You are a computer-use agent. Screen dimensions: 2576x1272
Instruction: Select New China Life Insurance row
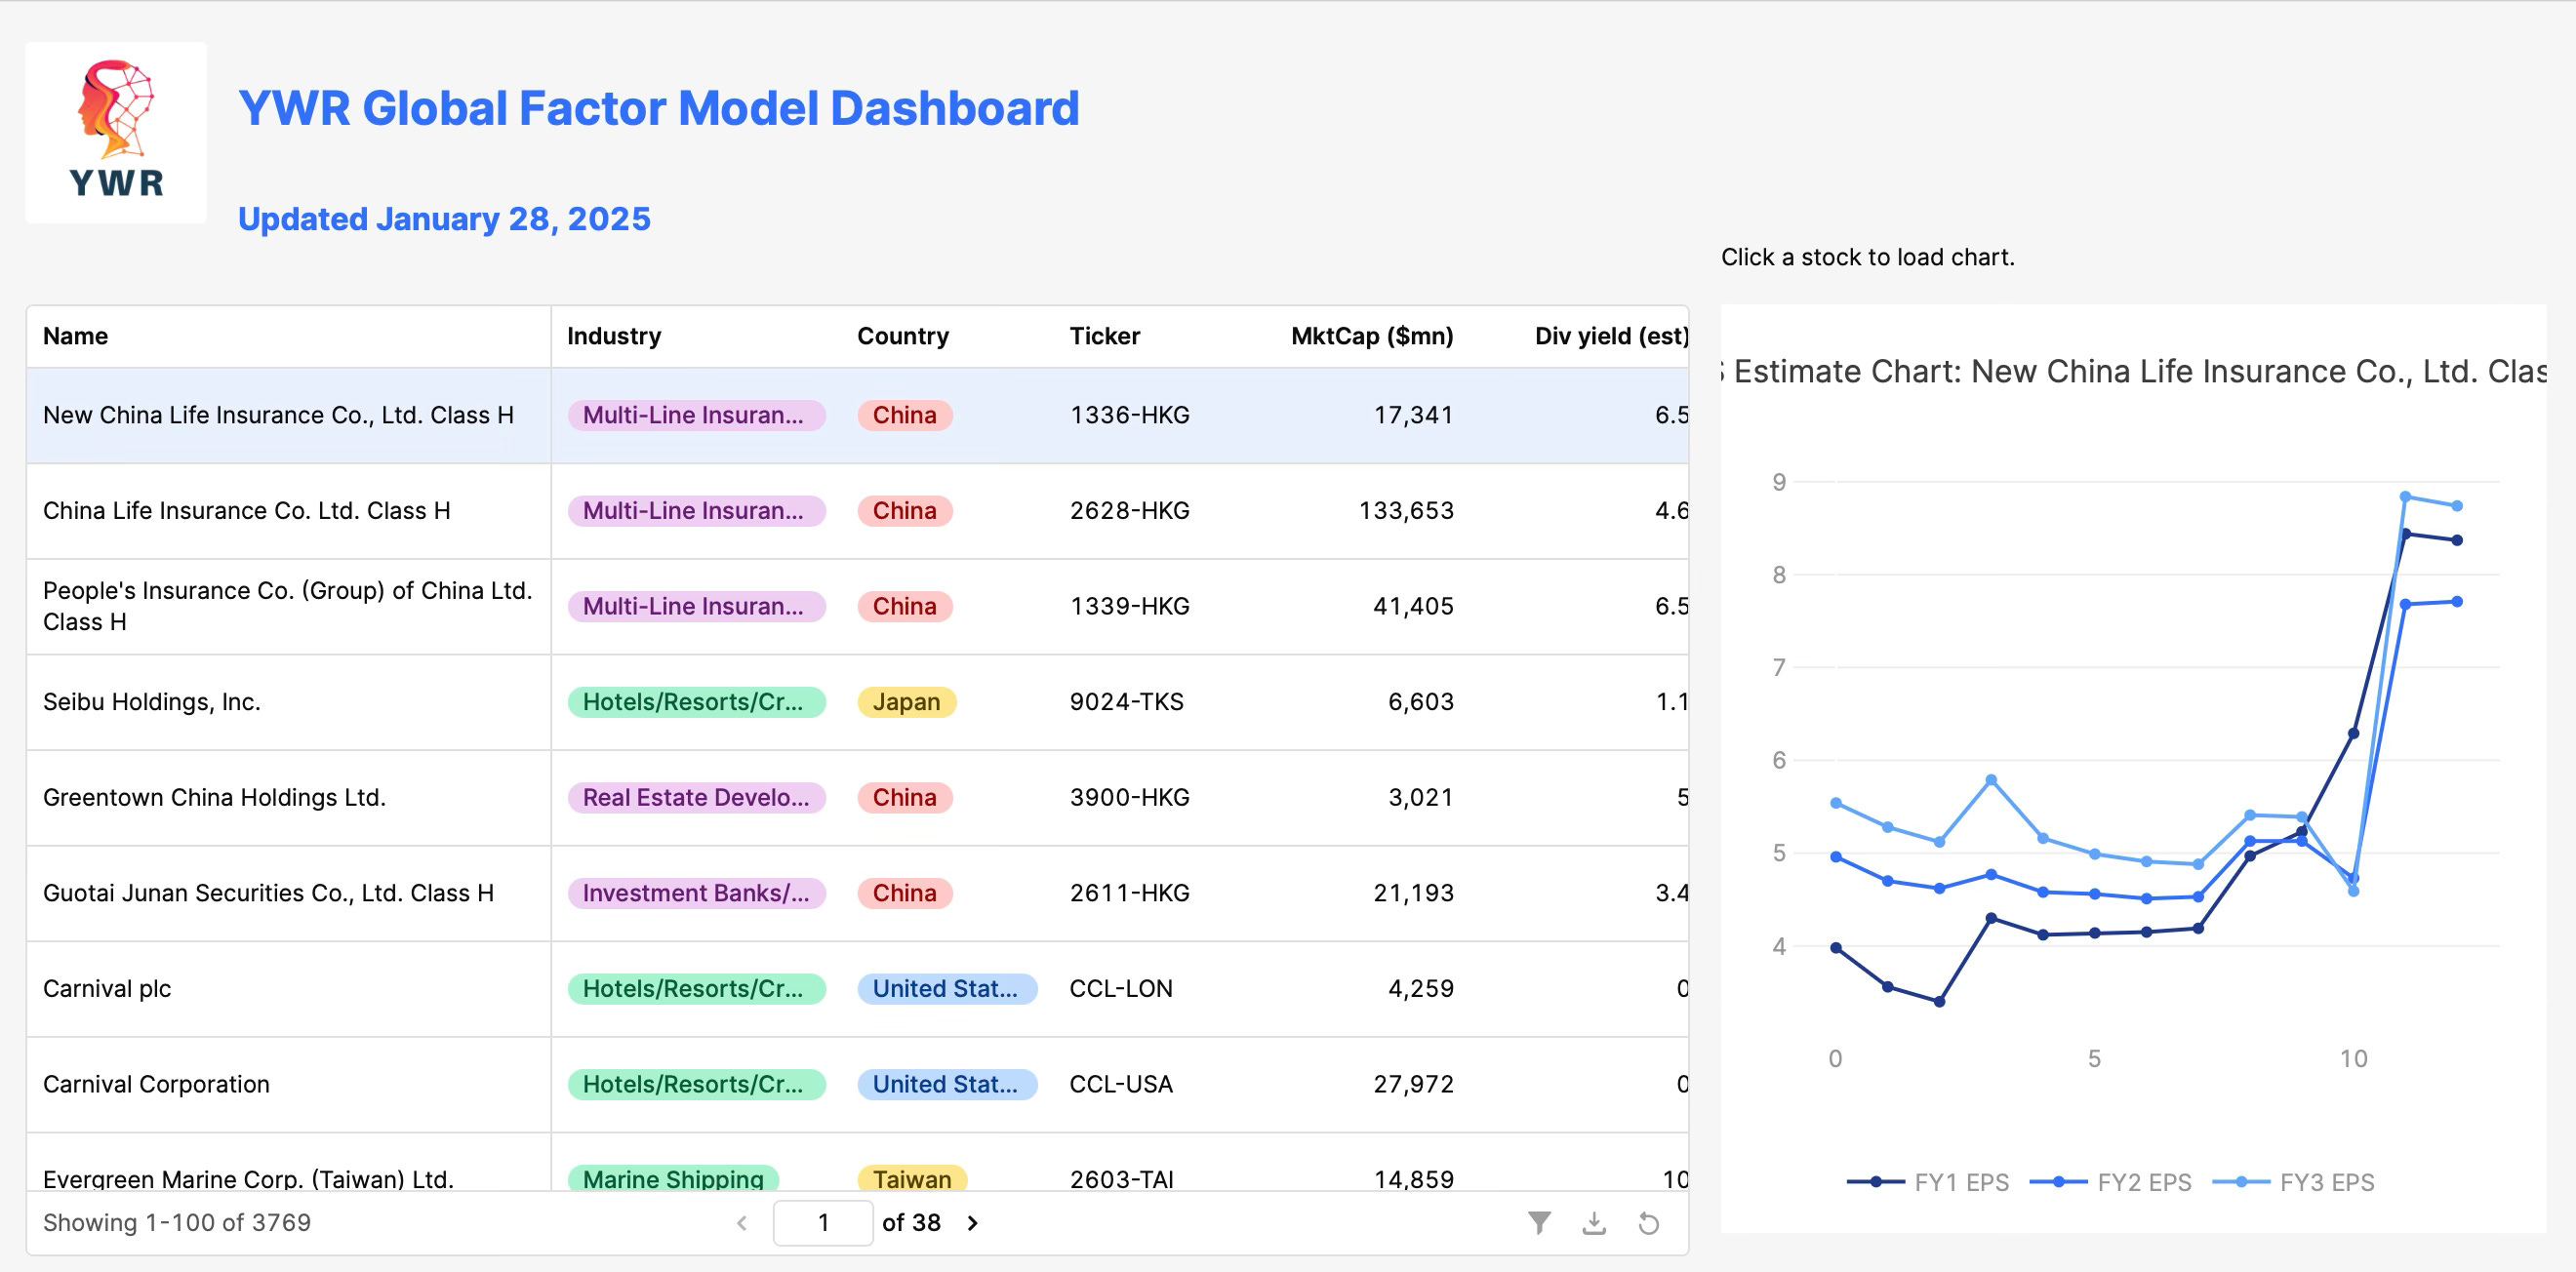[858, 415]
